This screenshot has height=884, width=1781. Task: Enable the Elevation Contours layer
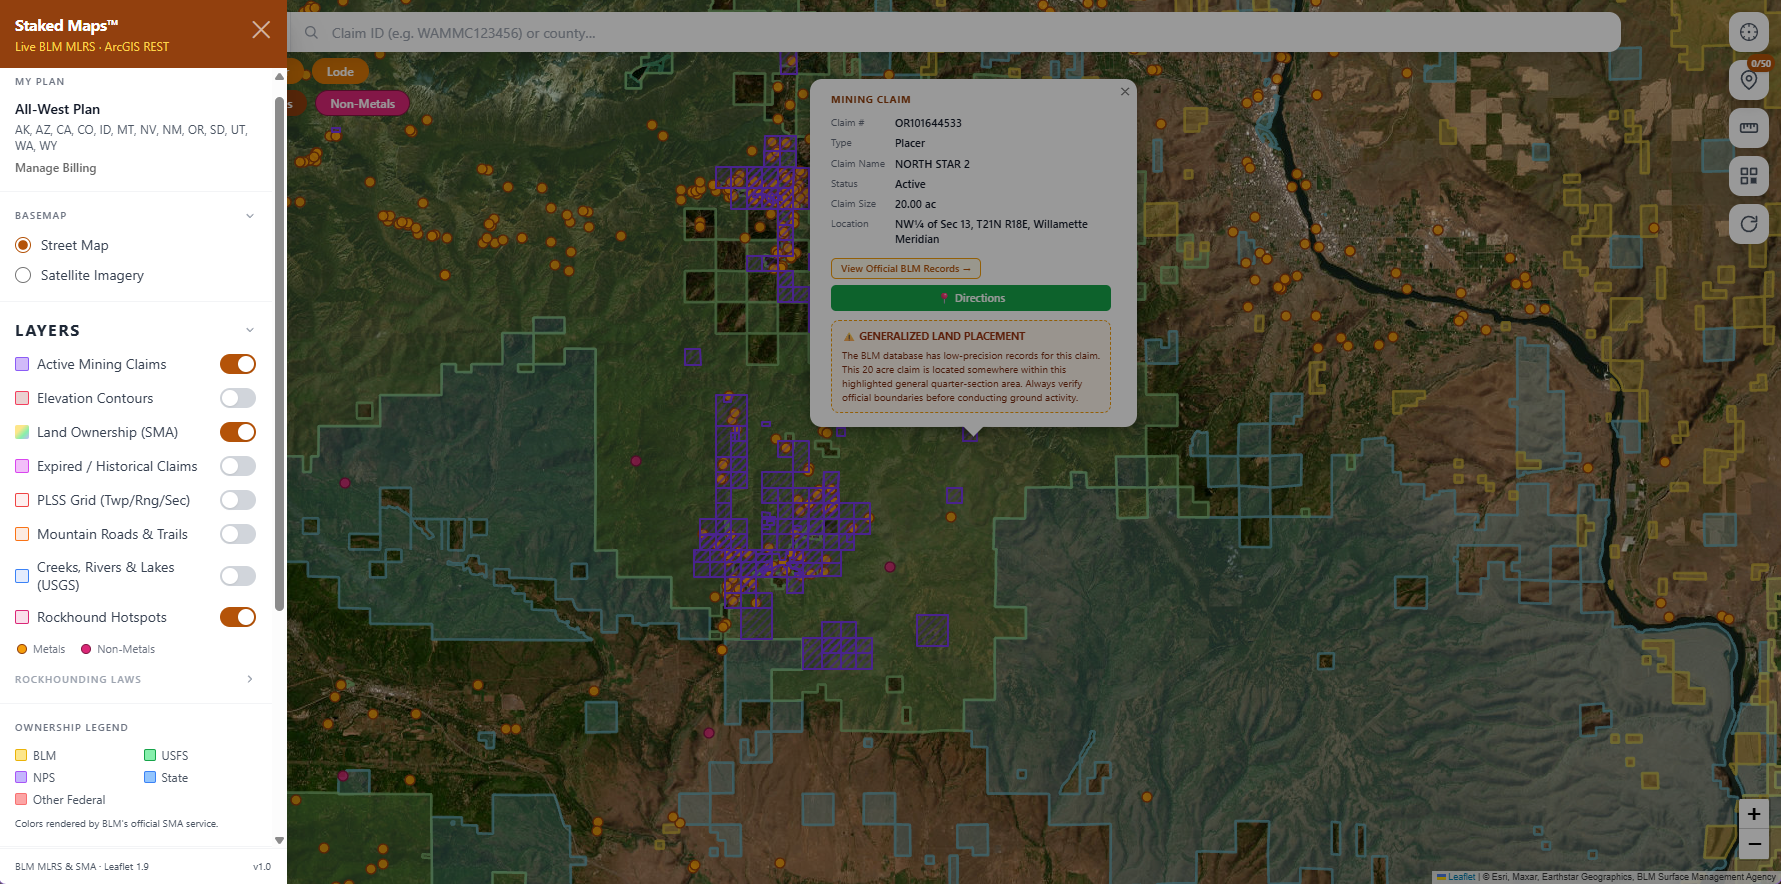tap(238, 398)
